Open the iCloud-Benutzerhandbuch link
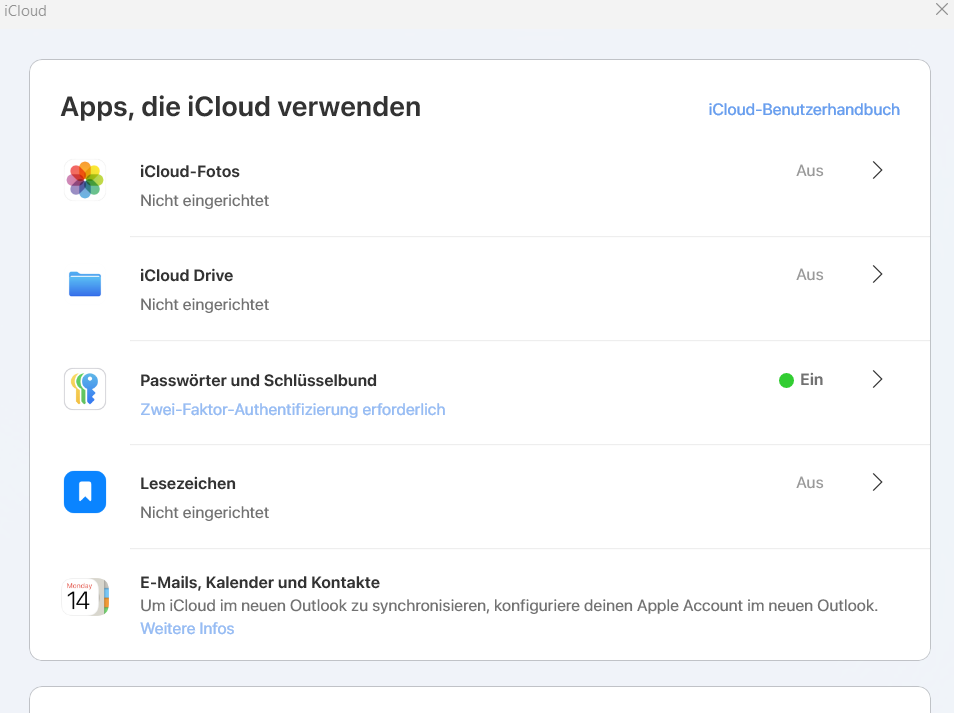 click(804, 110)
